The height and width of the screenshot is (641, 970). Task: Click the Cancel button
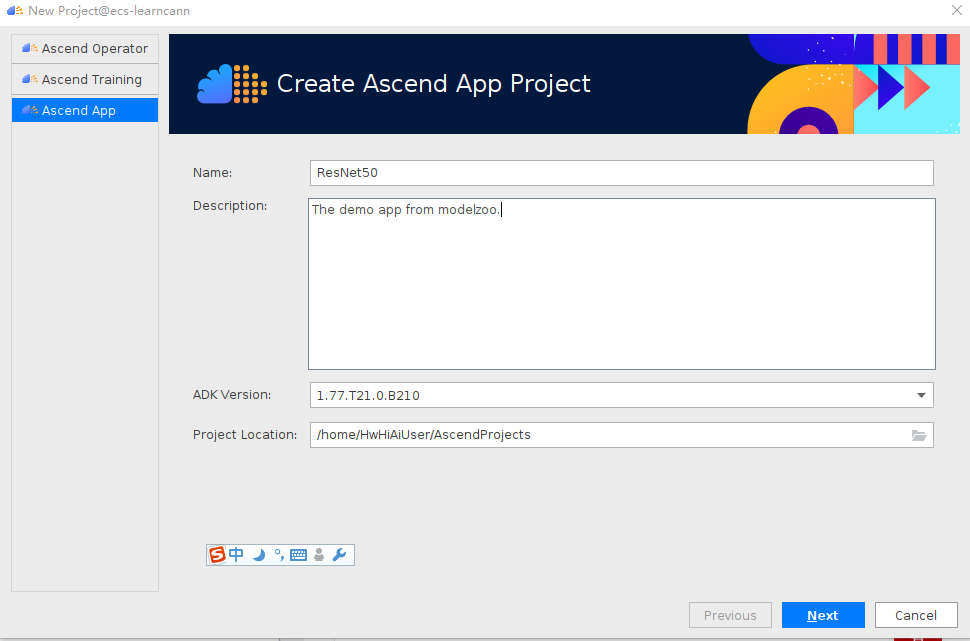click(x=916, y=615)
